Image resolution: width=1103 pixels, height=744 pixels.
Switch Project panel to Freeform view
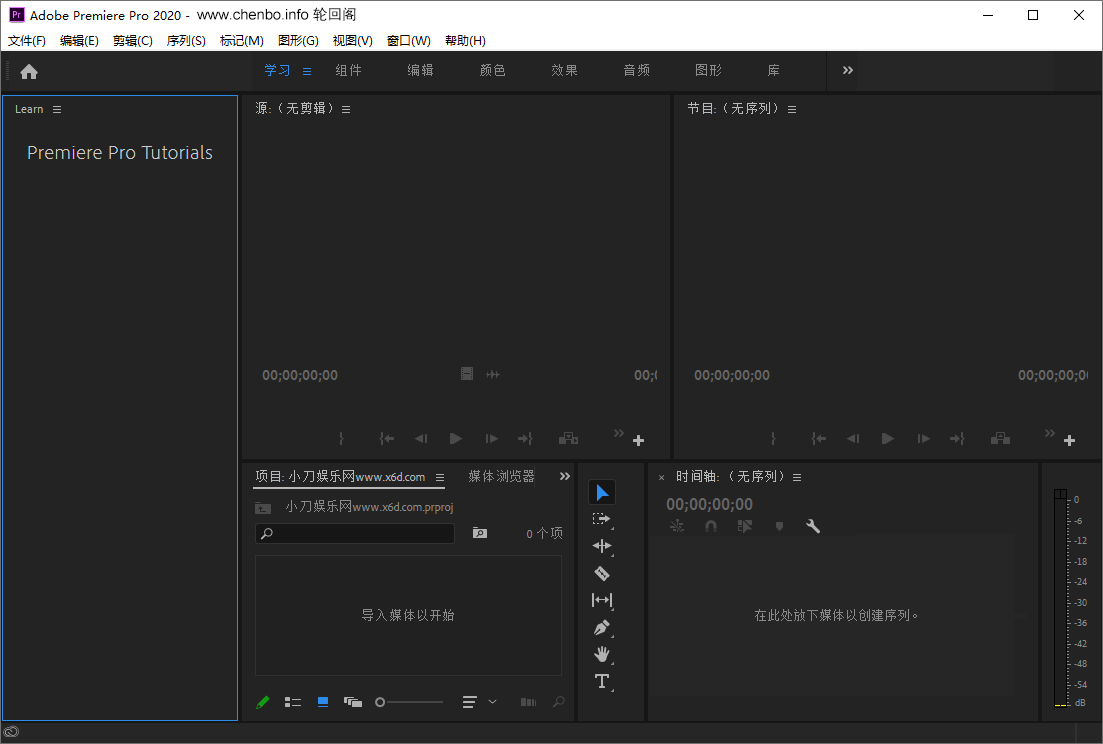point(352,702)
